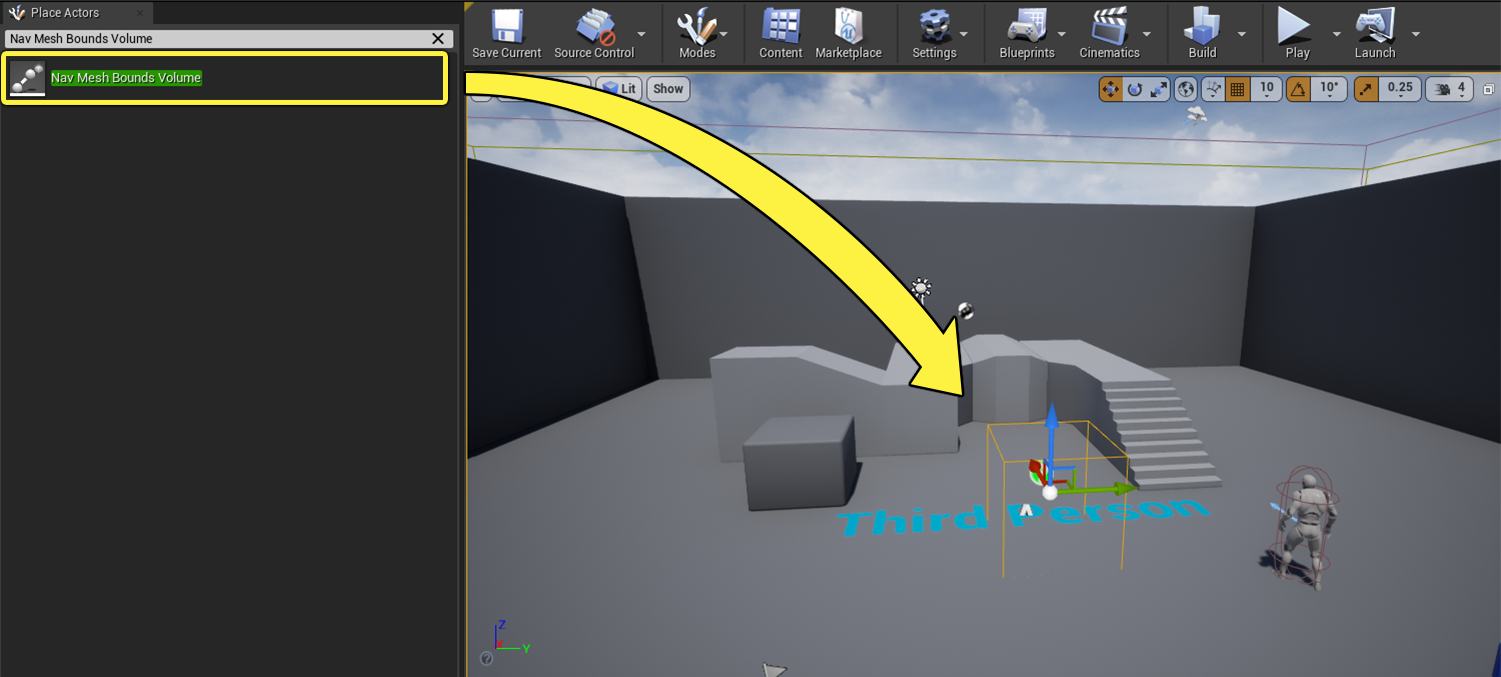Image resolution: width=1501 pixels, height=677 pixels.
Task: Select the Save Current icon
Action: (506, 30)
